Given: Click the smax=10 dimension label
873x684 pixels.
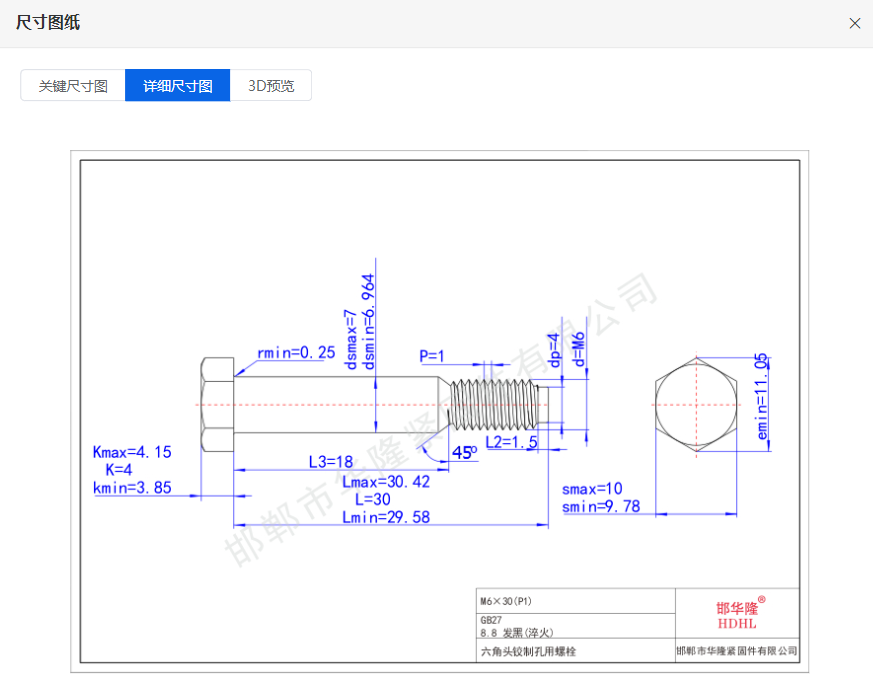Looking at the screenshot, I should point(591,489).
